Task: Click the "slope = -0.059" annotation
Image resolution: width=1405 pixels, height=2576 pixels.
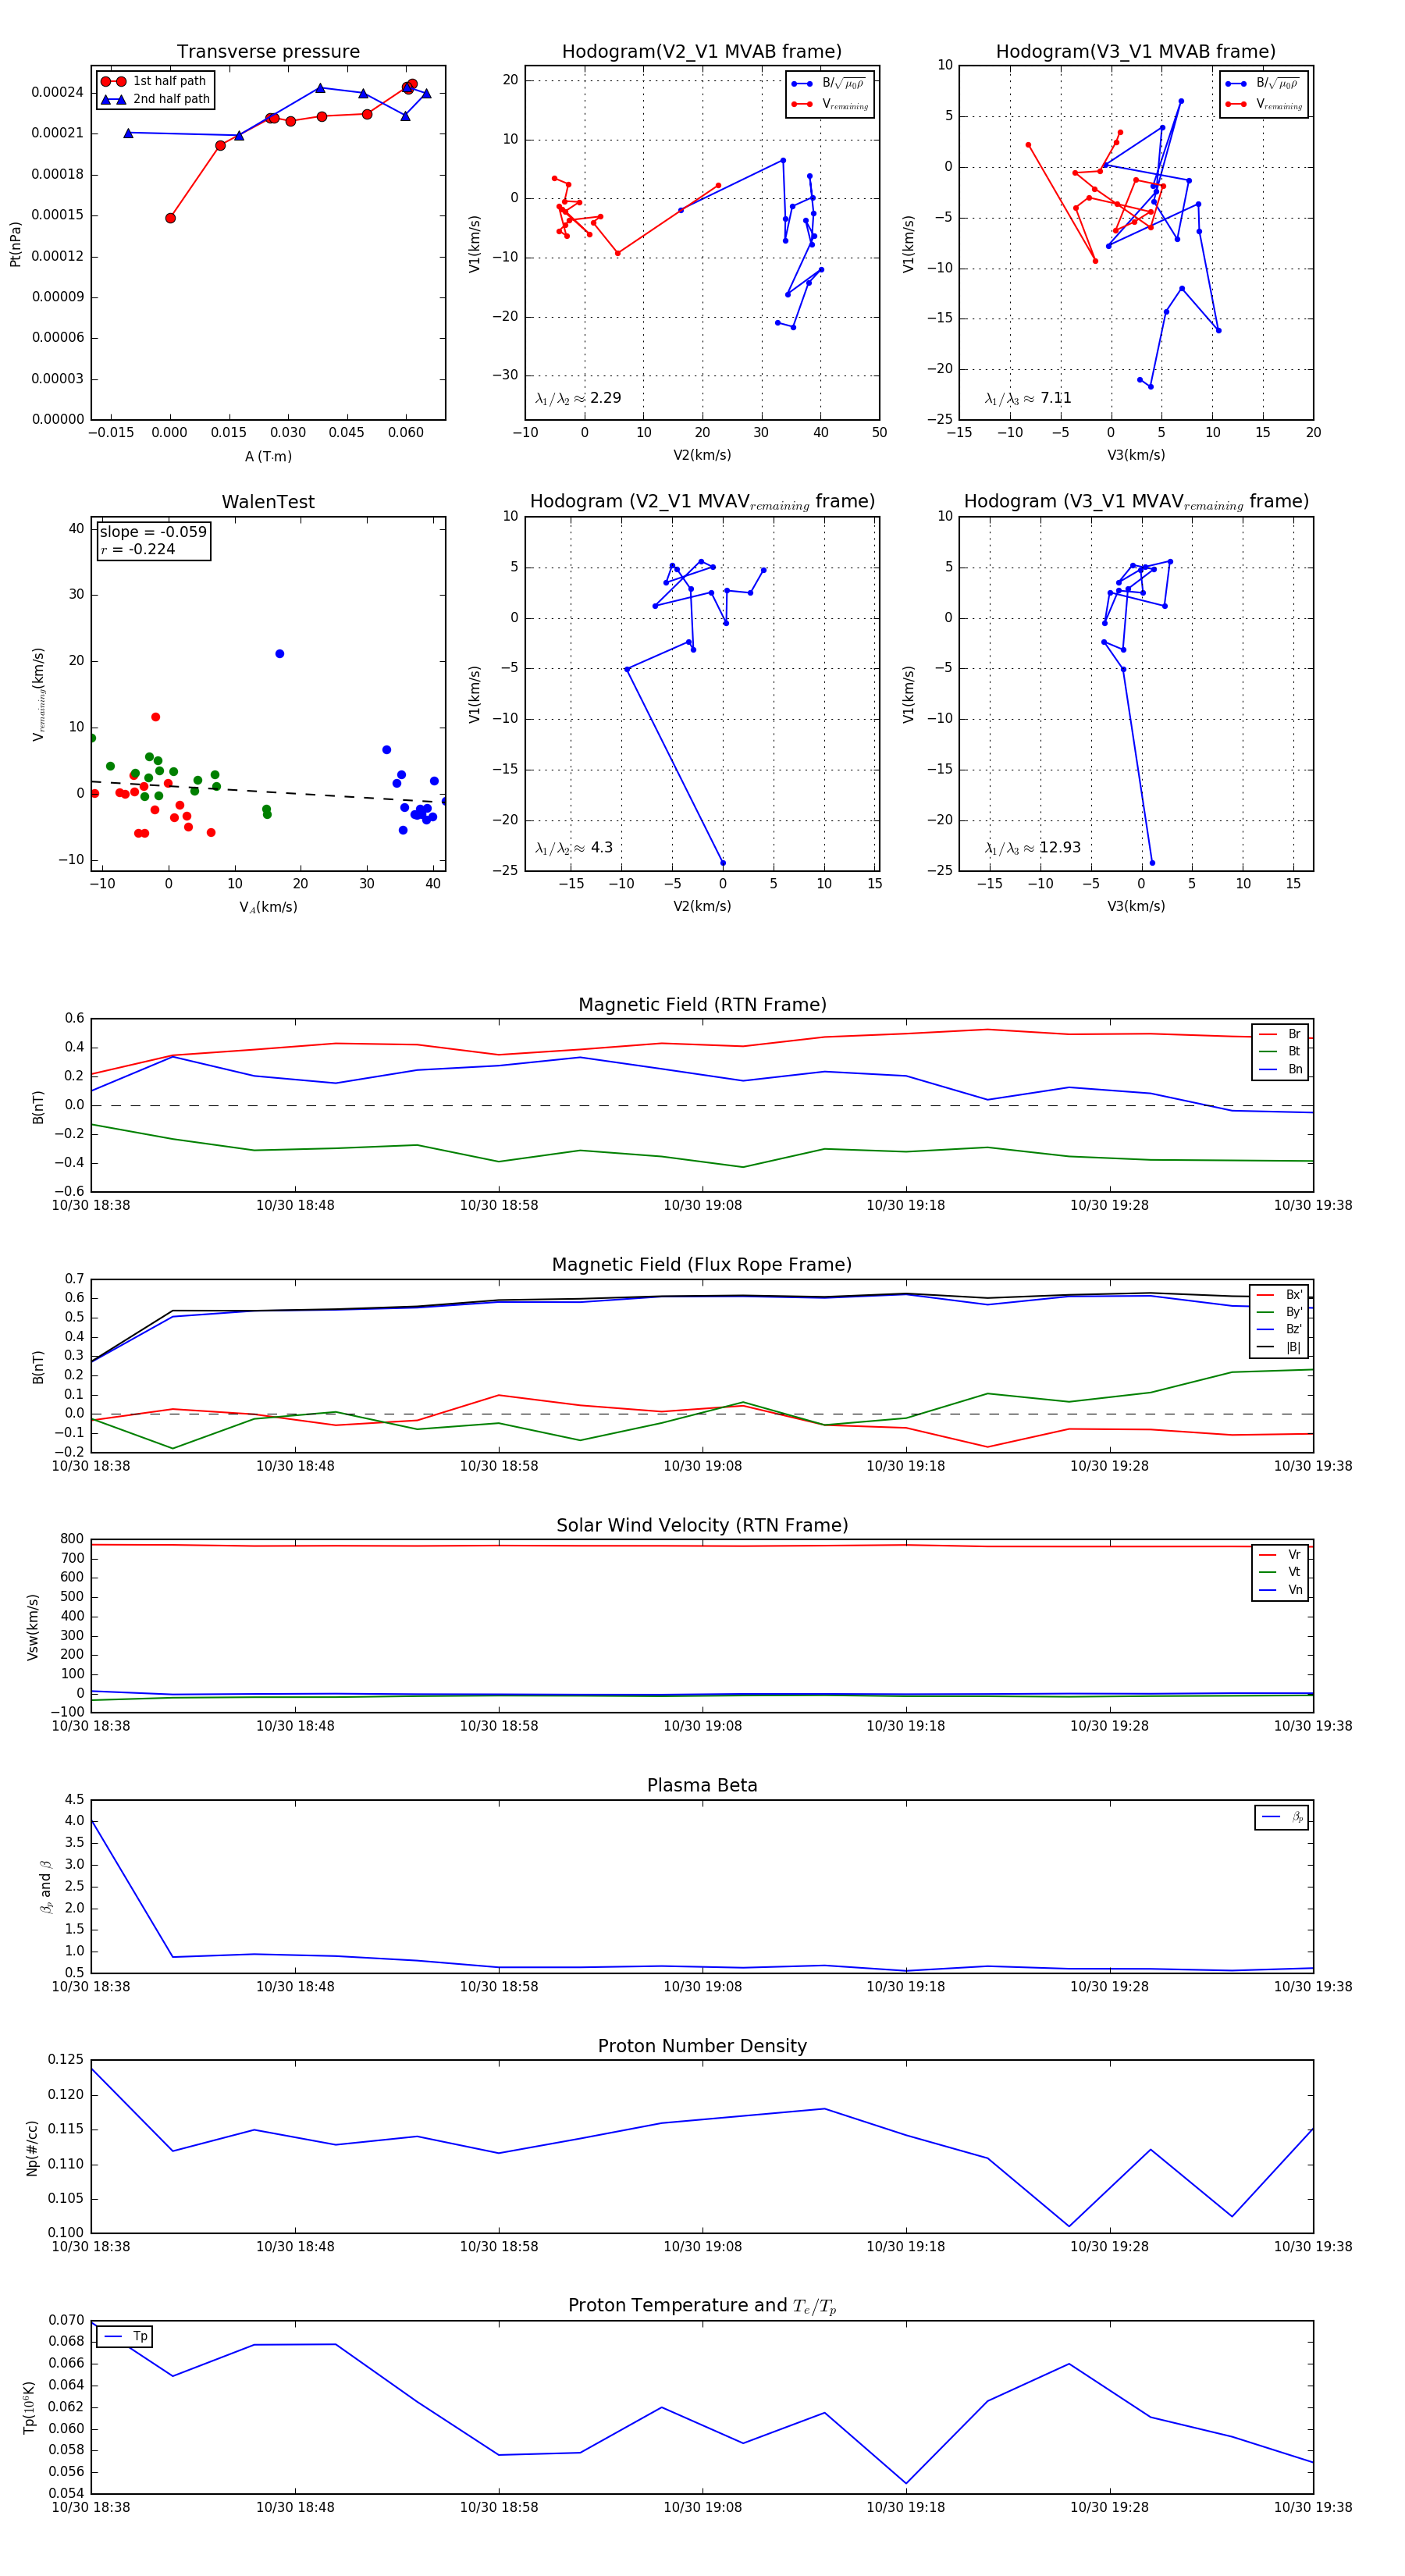Action: click(x=153, y=532)
